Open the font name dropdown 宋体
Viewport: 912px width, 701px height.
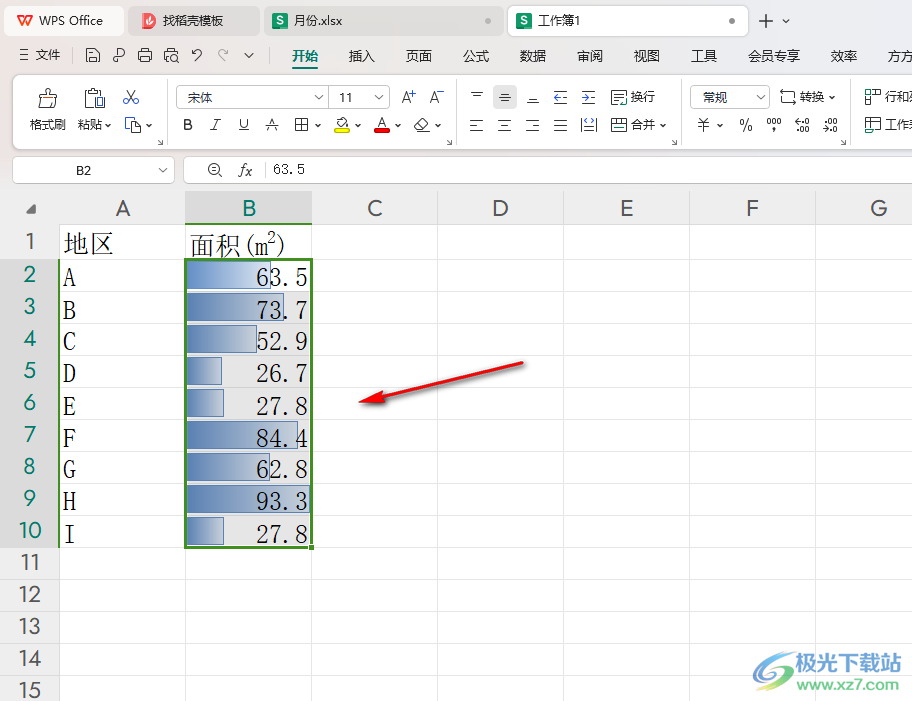[x=319, y=97]
